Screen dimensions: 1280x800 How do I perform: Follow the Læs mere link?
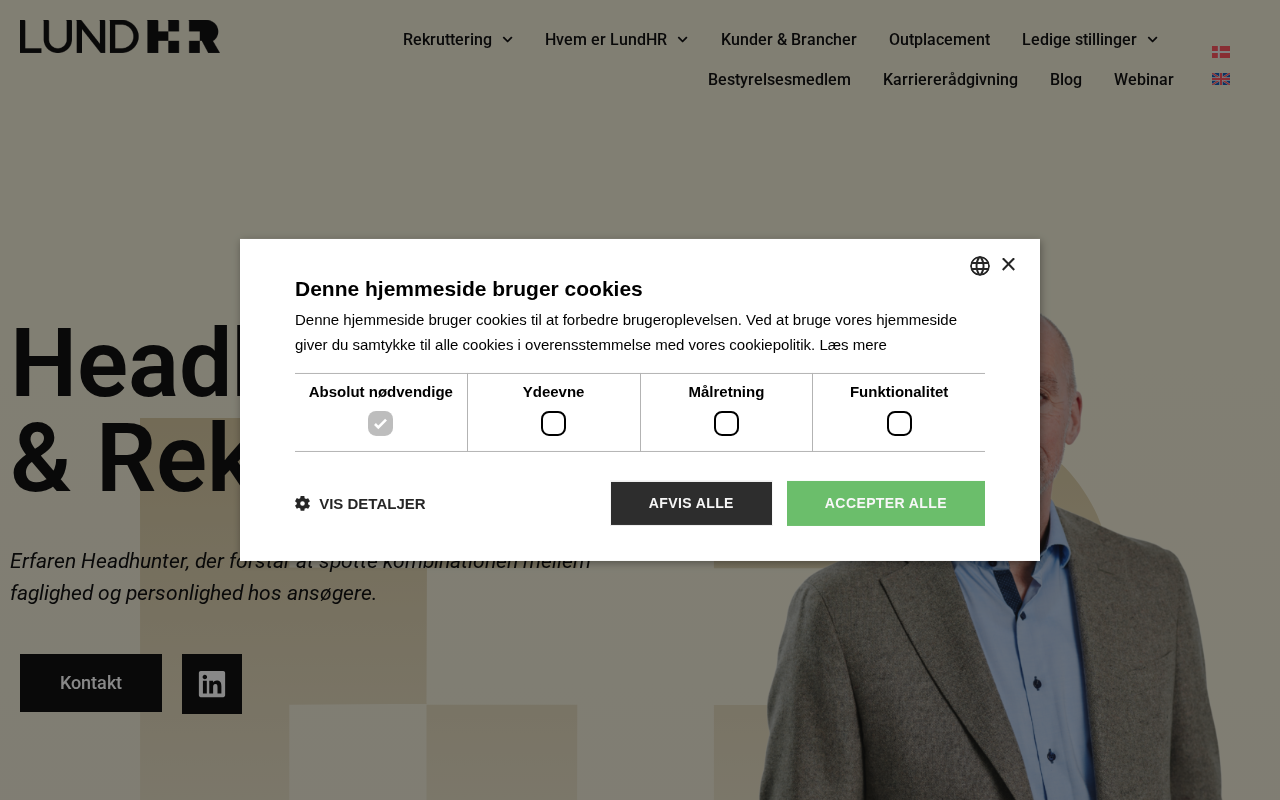853,345
